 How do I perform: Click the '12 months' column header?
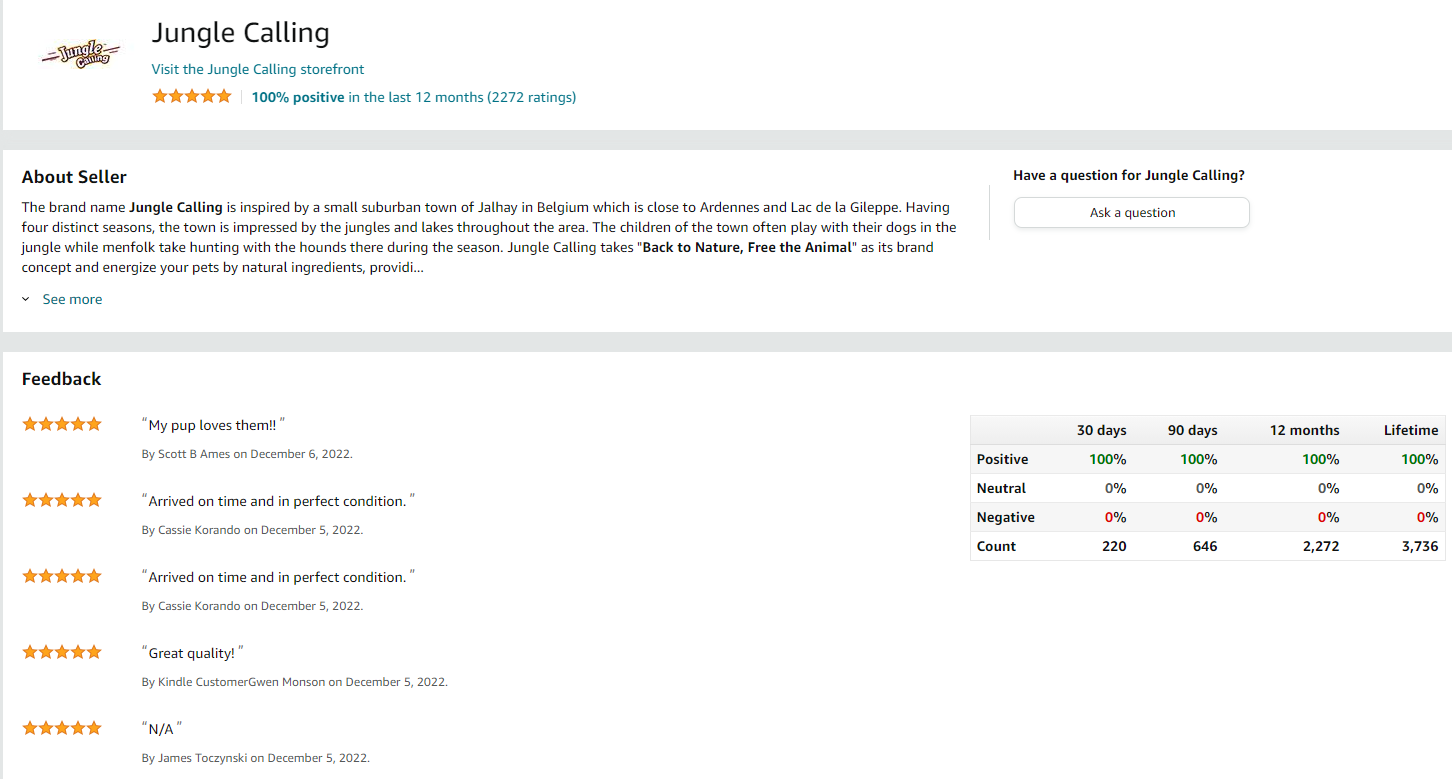[1304, 430]
